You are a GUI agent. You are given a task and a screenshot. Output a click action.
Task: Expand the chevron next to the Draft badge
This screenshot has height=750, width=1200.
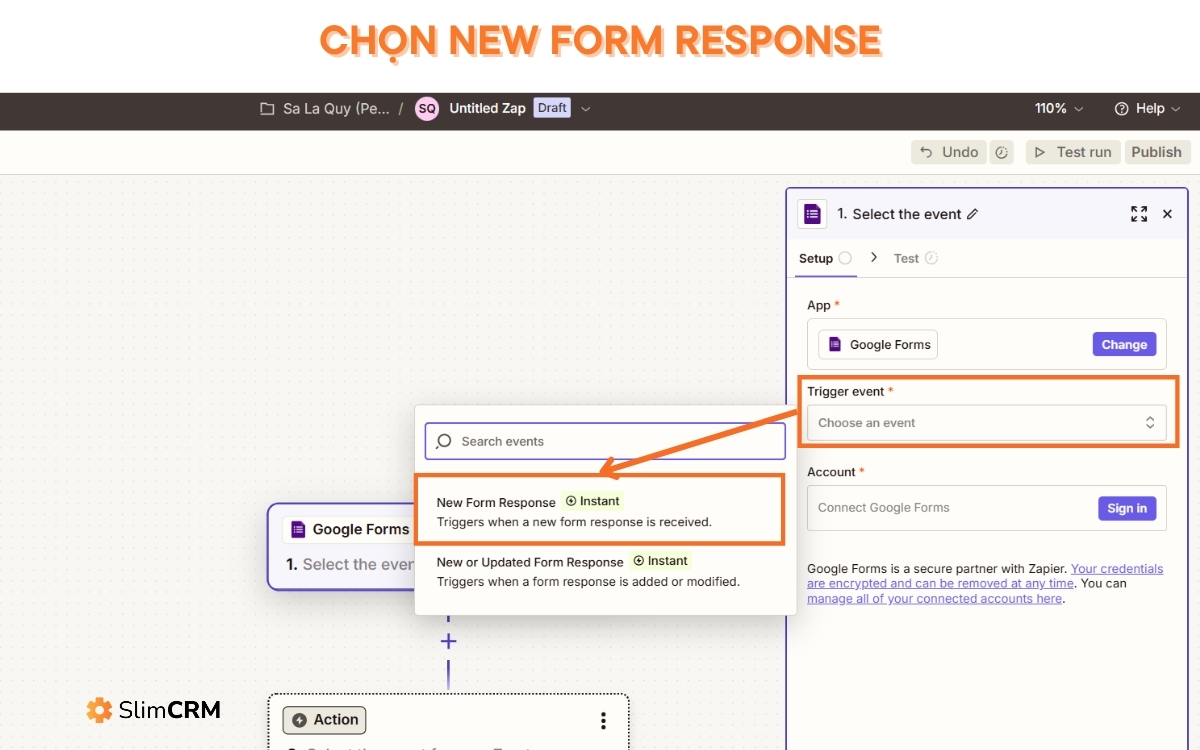[x=586, y=108]
